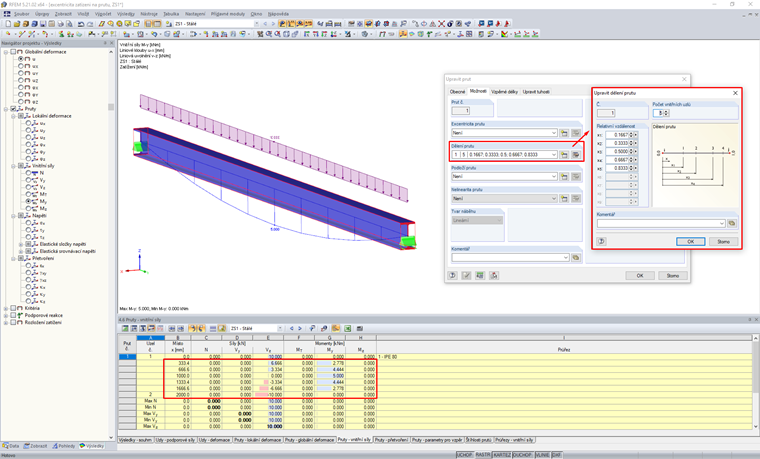
Task: Click the Undo arrow icon
Action: pyautogui.click(x=81, y=24)
